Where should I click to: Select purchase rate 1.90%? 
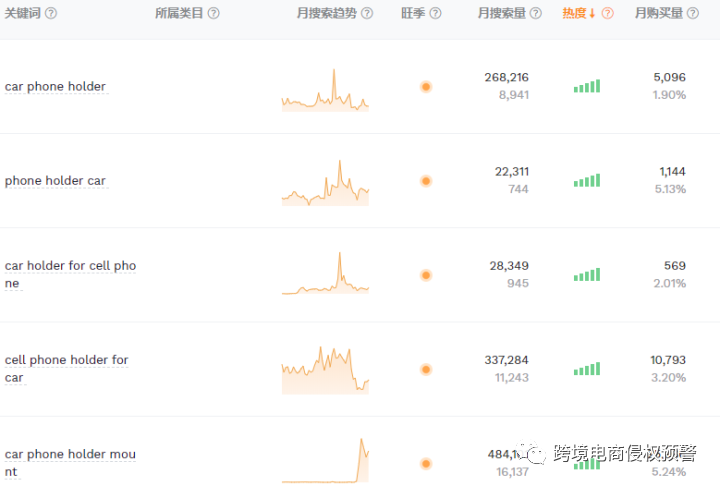pos(669,95)
